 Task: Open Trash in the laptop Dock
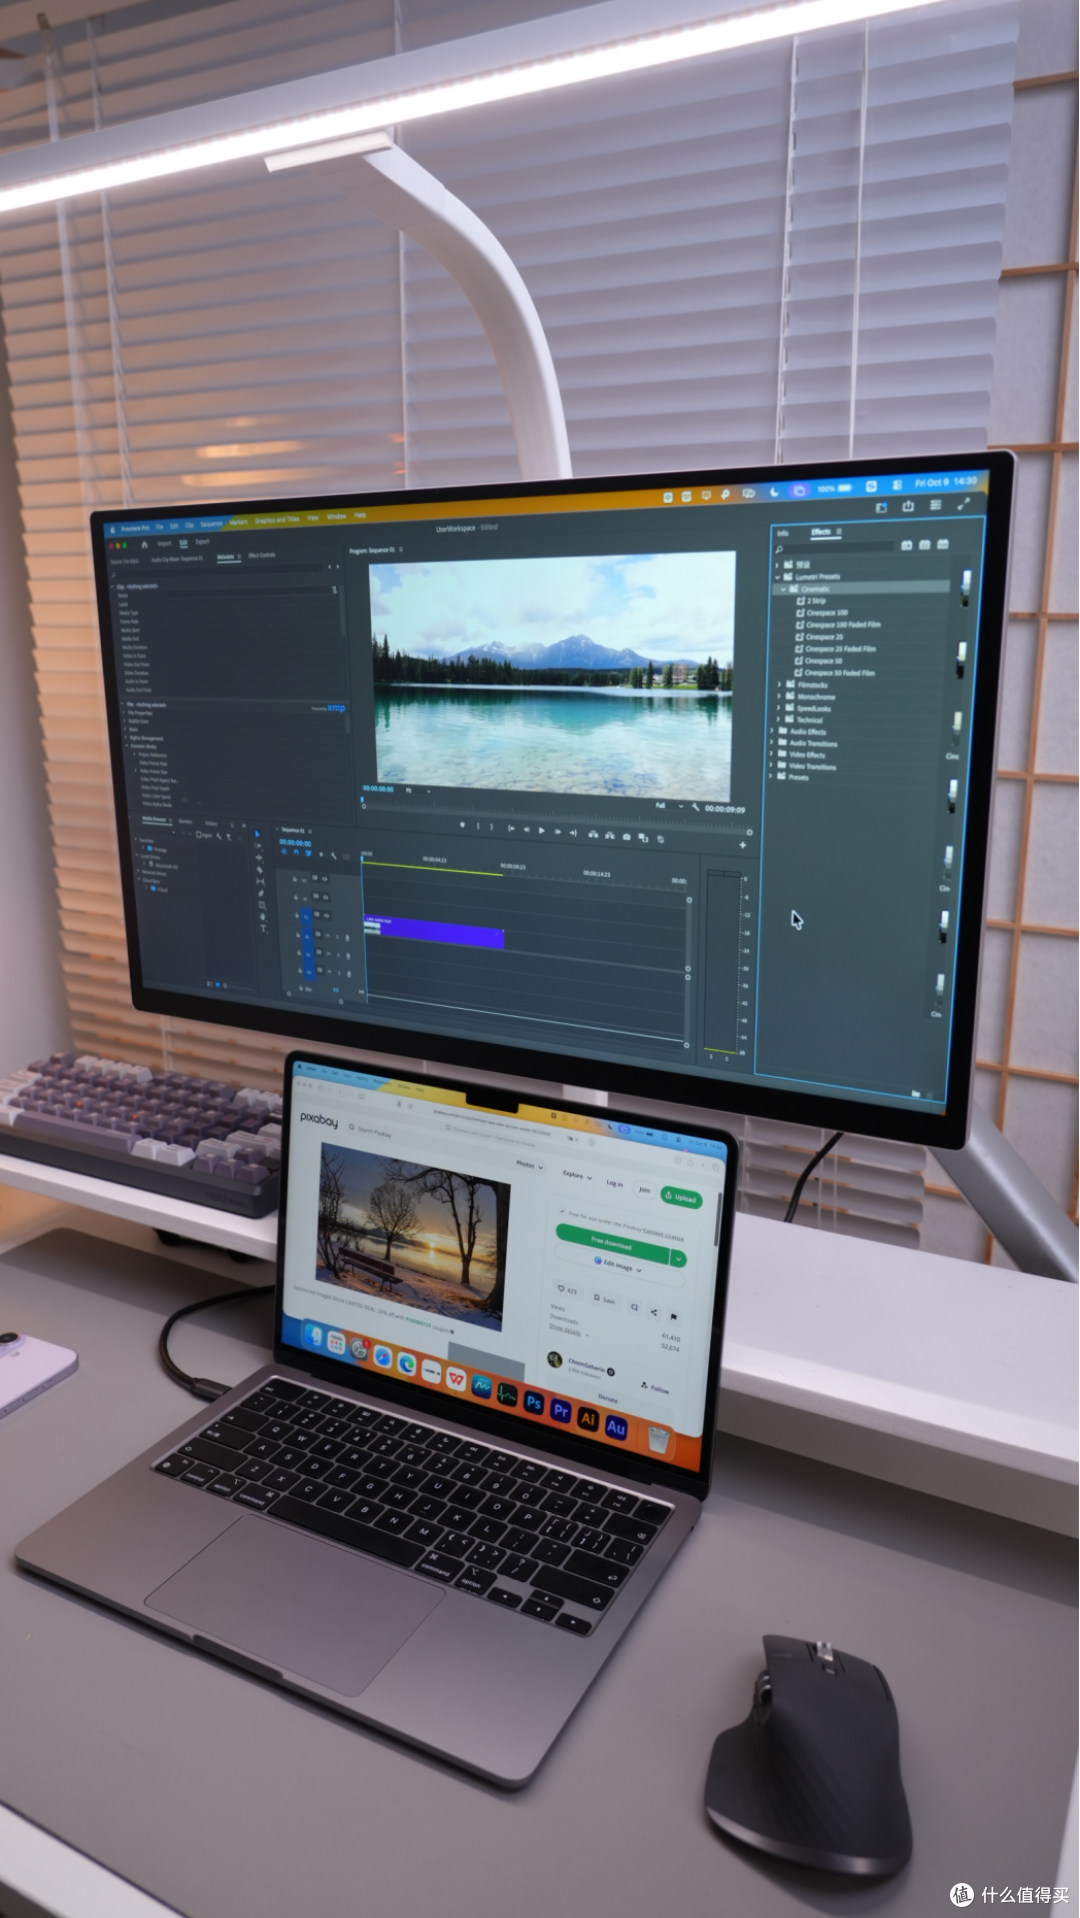click(658, 1439)
